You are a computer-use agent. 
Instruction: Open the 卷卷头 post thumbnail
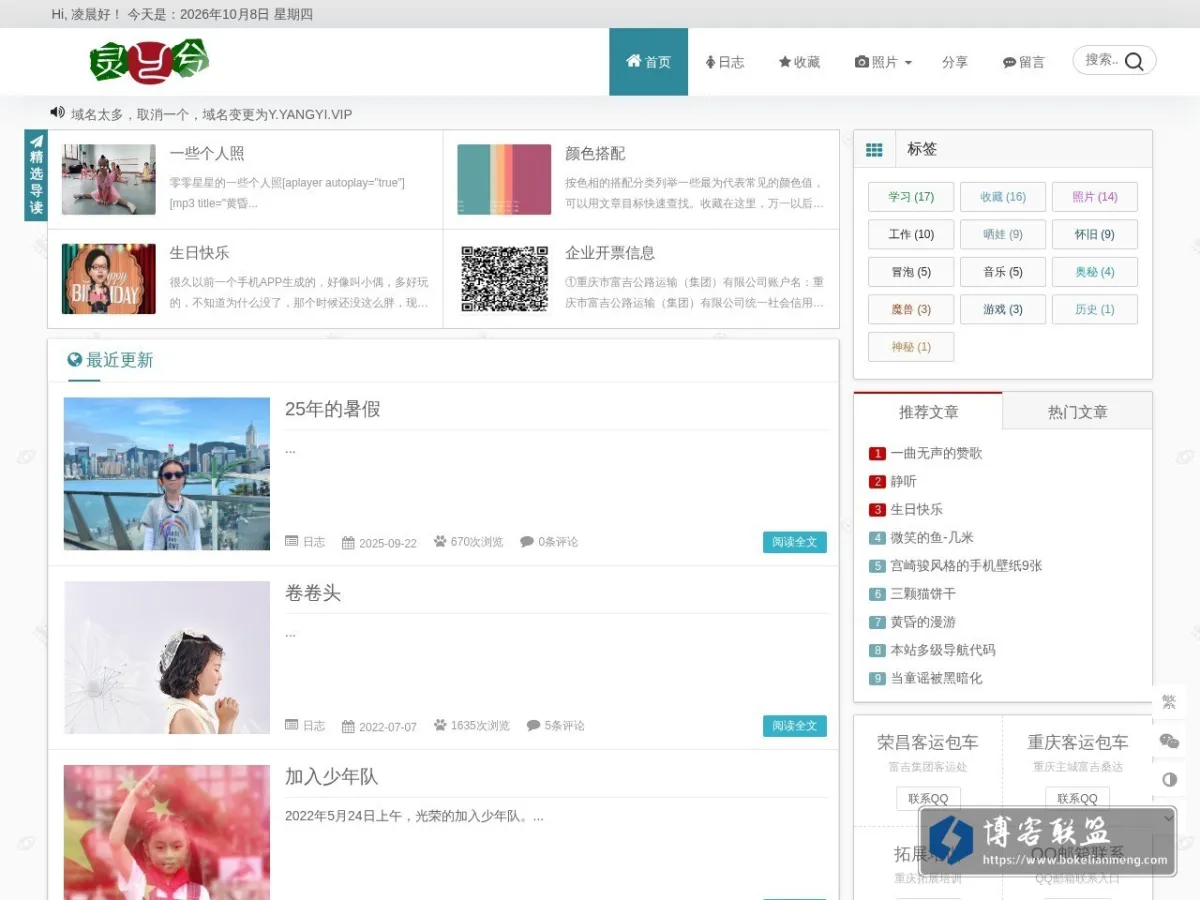(167, 658)
